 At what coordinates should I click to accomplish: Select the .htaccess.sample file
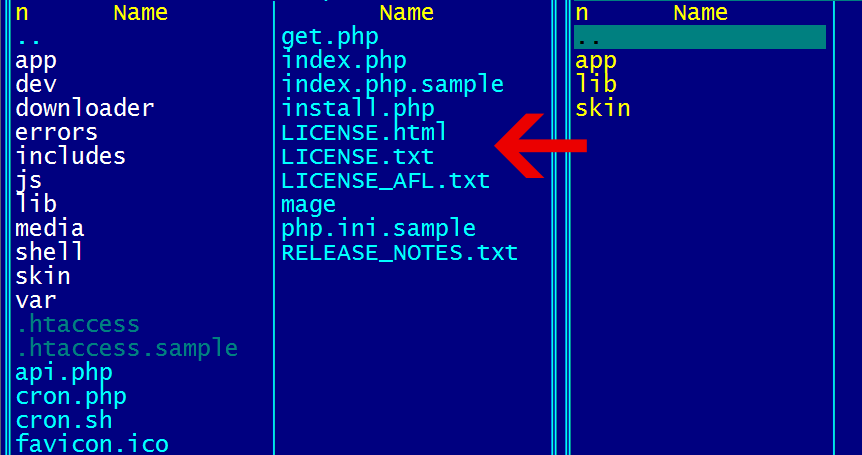click(126, 348)
